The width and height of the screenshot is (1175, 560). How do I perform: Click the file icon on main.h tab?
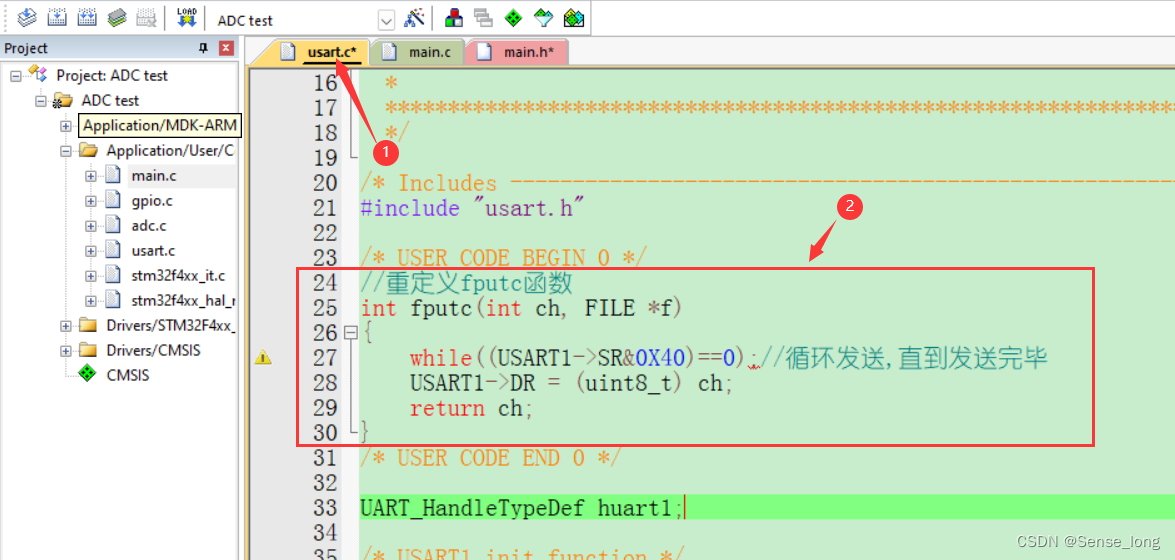(484, 52)
